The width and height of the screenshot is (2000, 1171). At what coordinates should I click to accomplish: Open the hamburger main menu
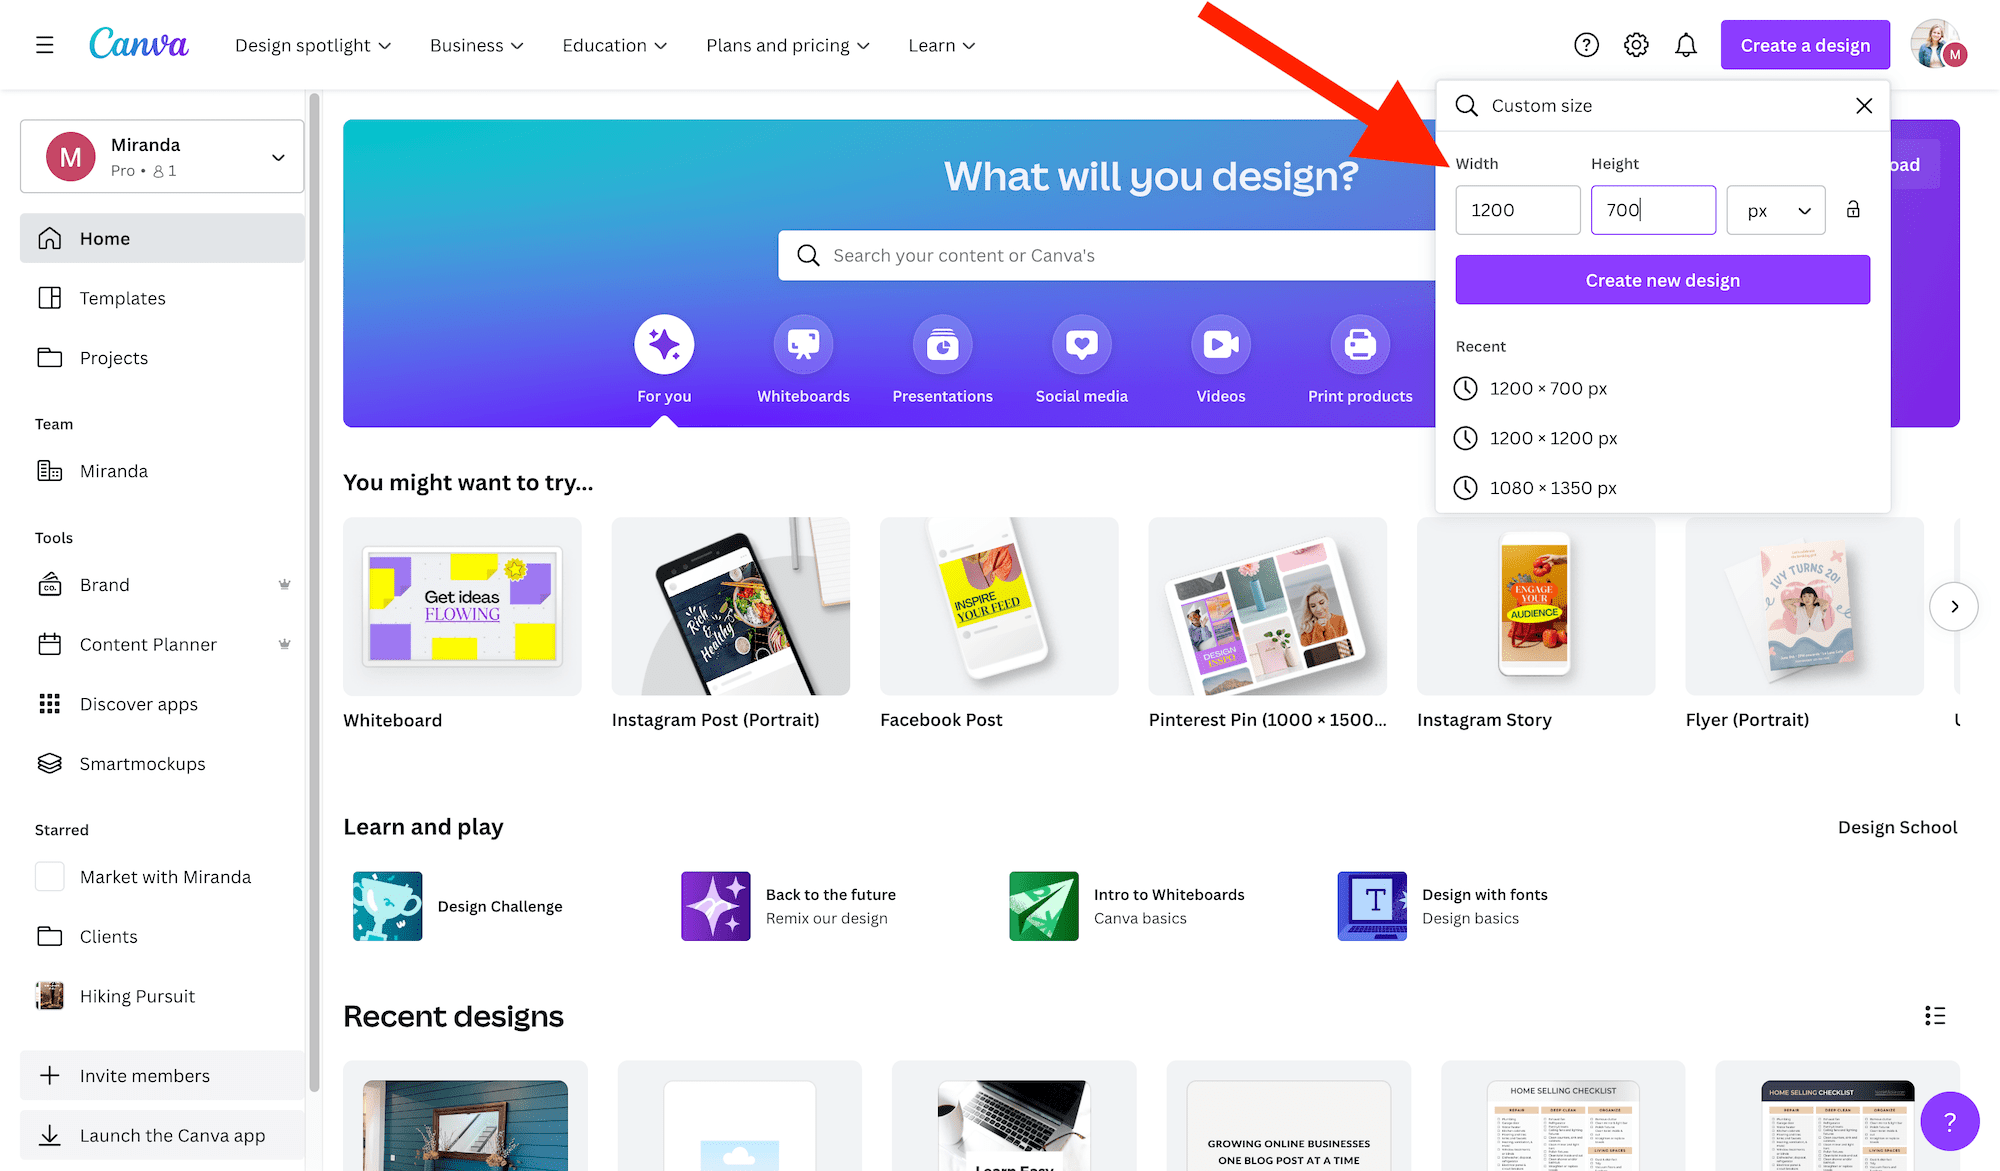(x=45, y=45)
